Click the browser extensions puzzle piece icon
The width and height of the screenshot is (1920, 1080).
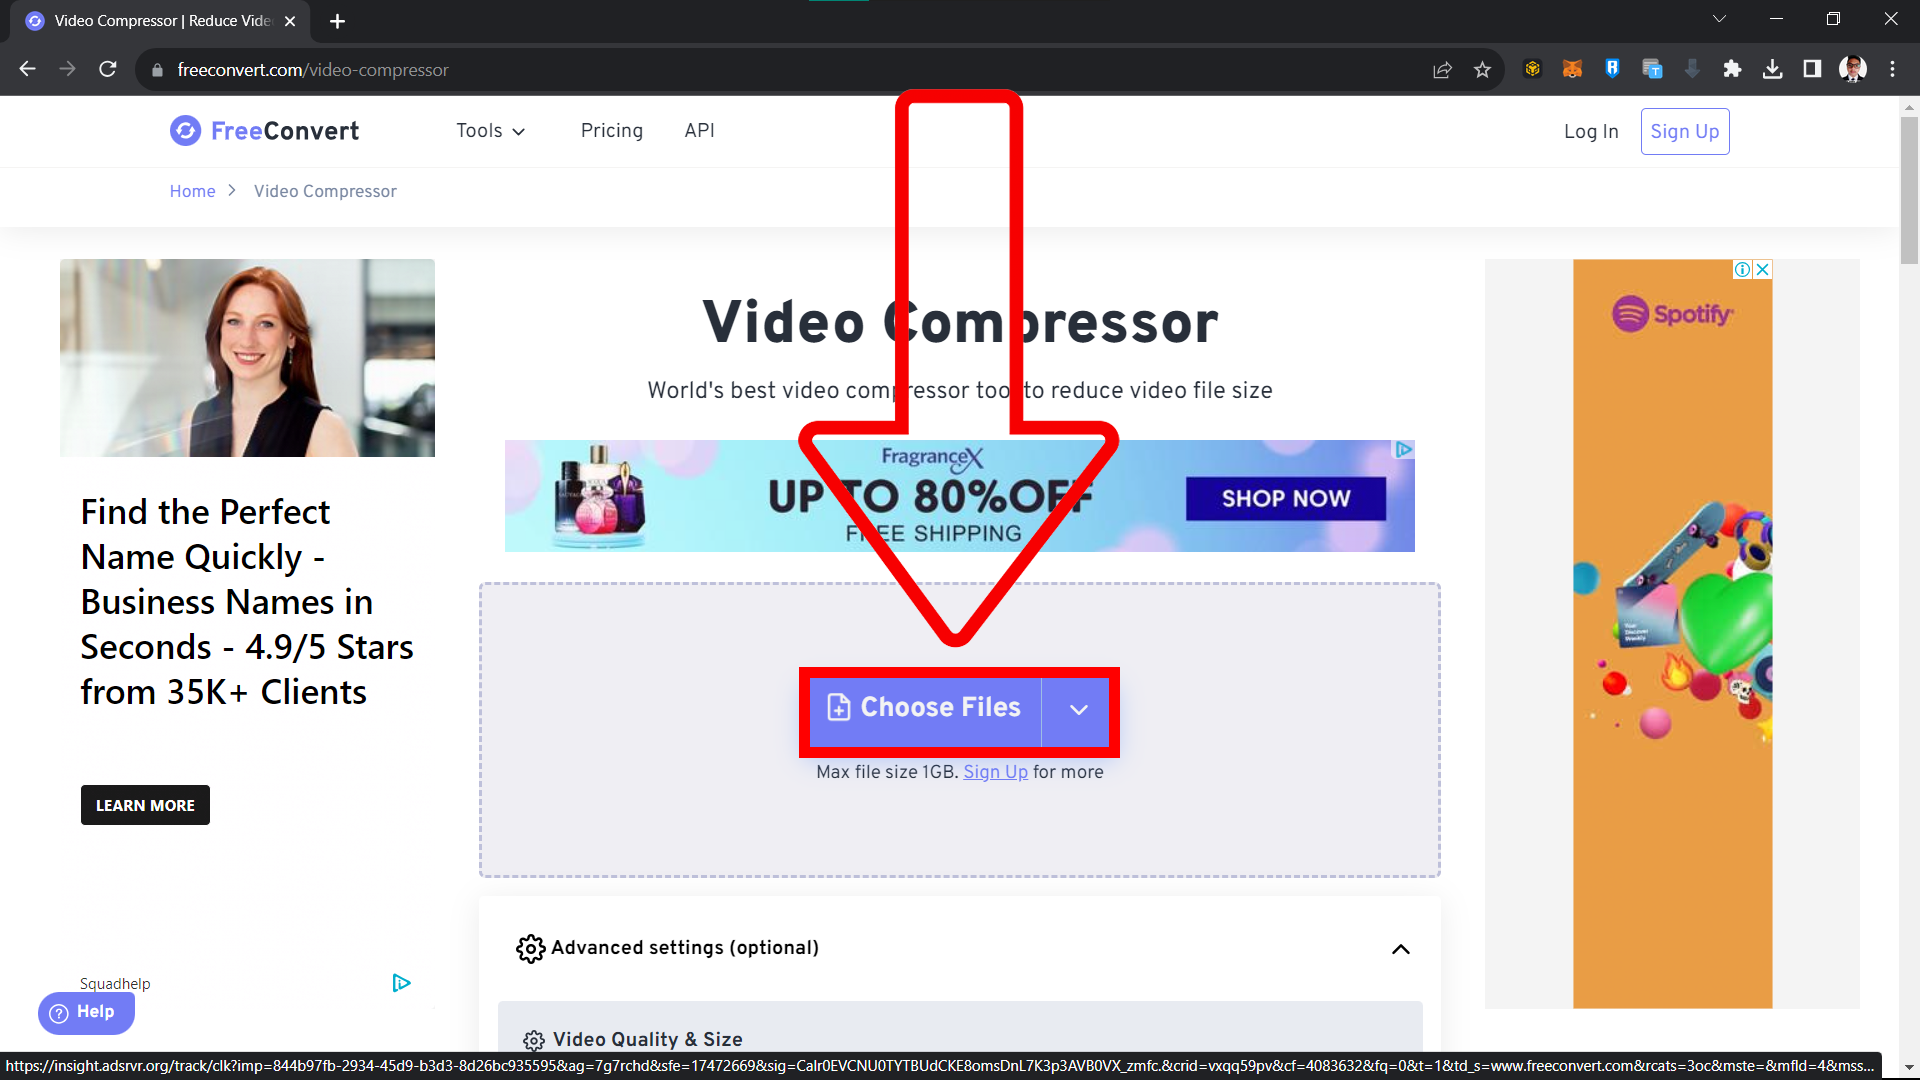(x=1733, y=70)
